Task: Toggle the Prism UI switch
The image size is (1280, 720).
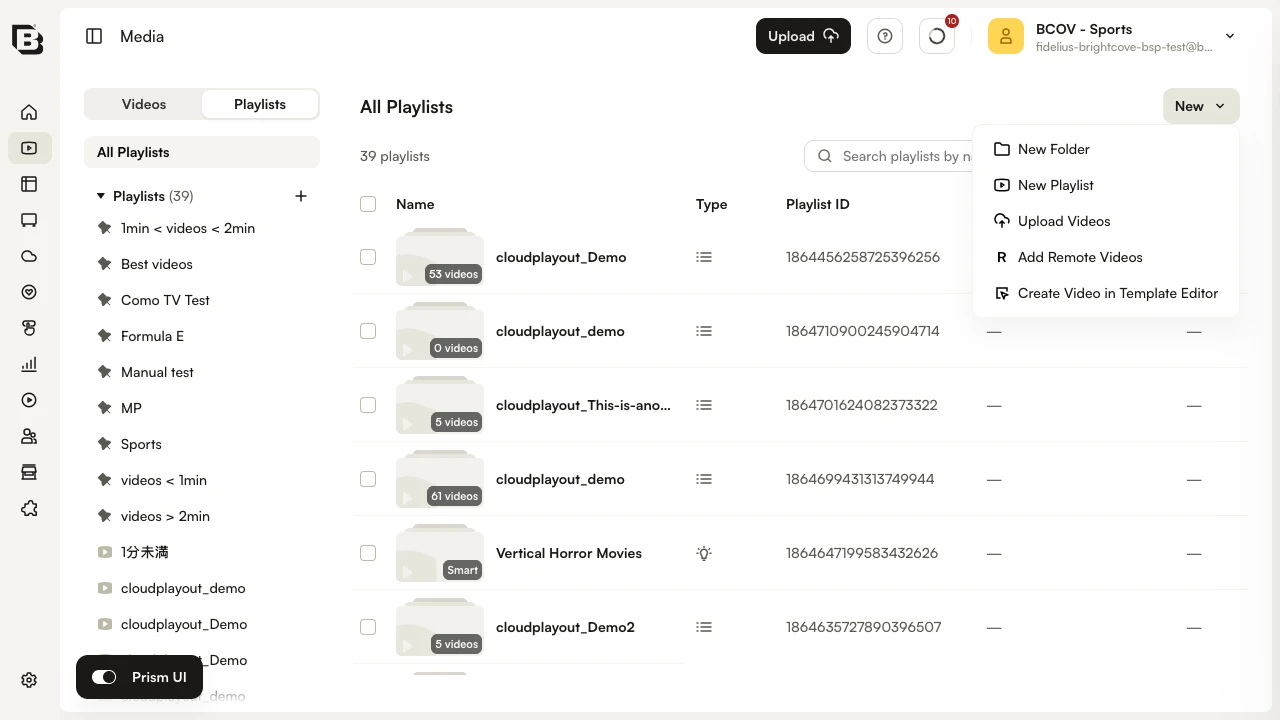Action: coord(104,677)
